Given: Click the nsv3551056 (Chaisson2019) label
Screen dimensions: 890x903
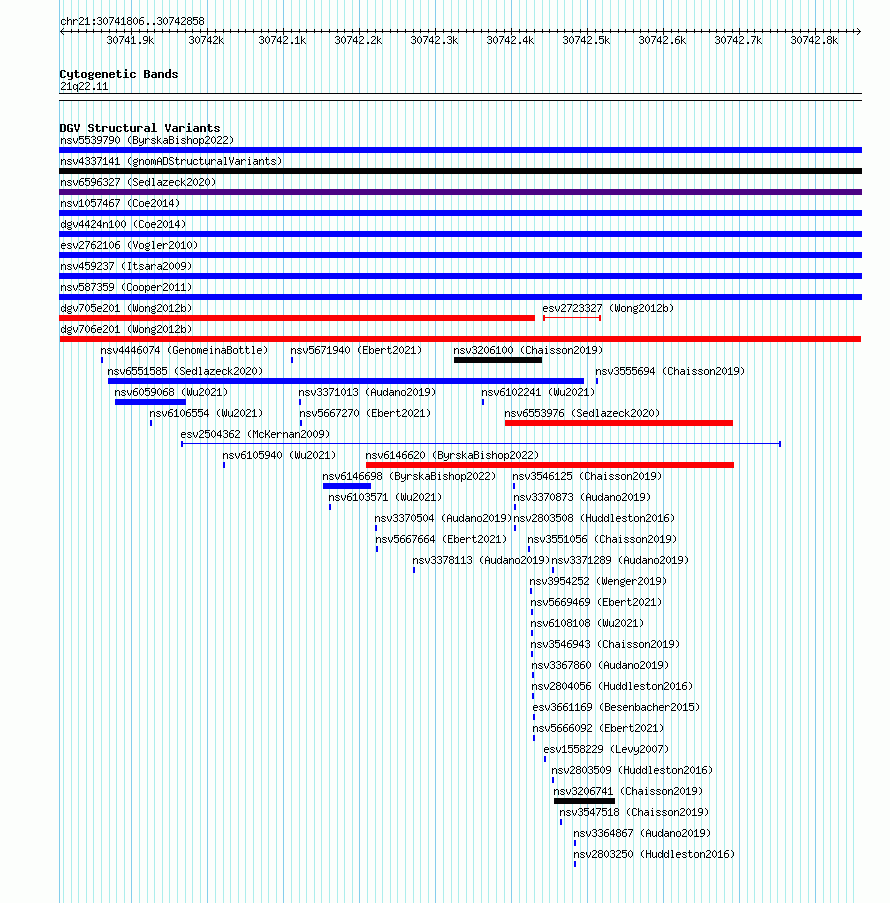Looking at the screenshot, I should (602, 540).
